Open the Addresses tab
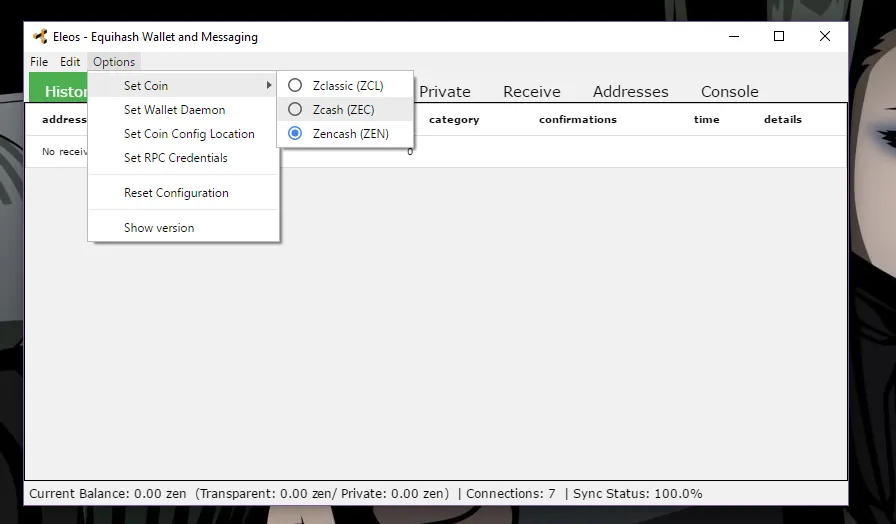Image resolution: width=896 pixels, height=524 pixels. tap(630, 91)
